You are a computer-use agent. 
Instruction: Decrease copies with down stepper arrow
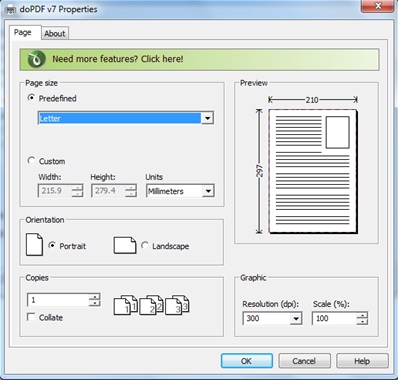click(95, 303)
